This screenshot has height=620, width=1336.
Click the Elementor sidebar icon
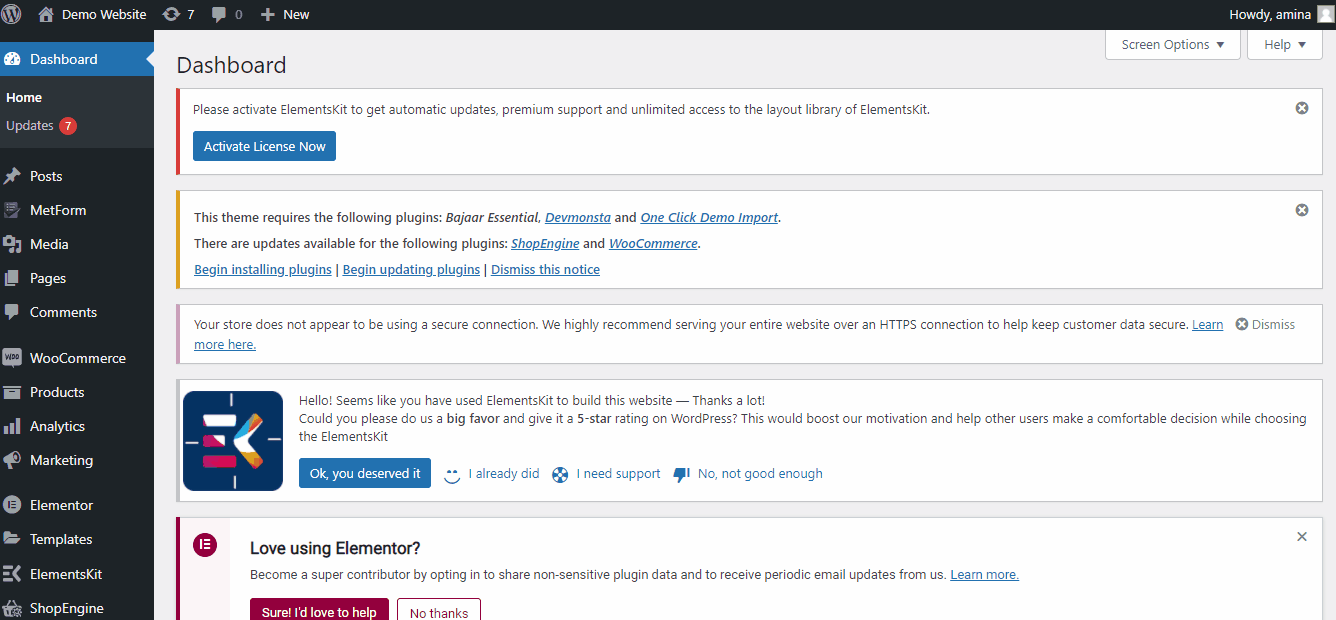12,505
